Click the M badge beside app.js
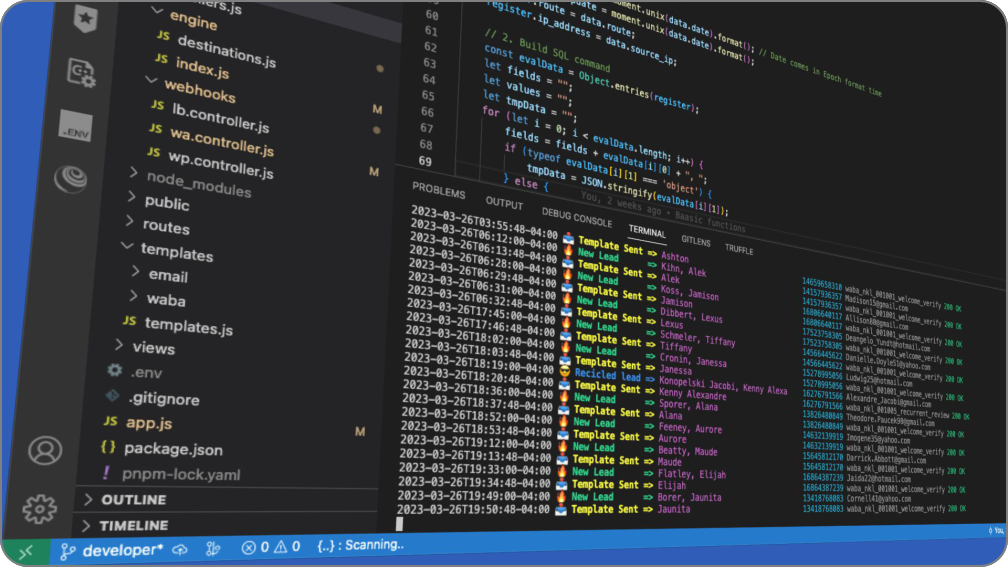Viewport: 1008px width, 567px height. (x=360, y=431)
